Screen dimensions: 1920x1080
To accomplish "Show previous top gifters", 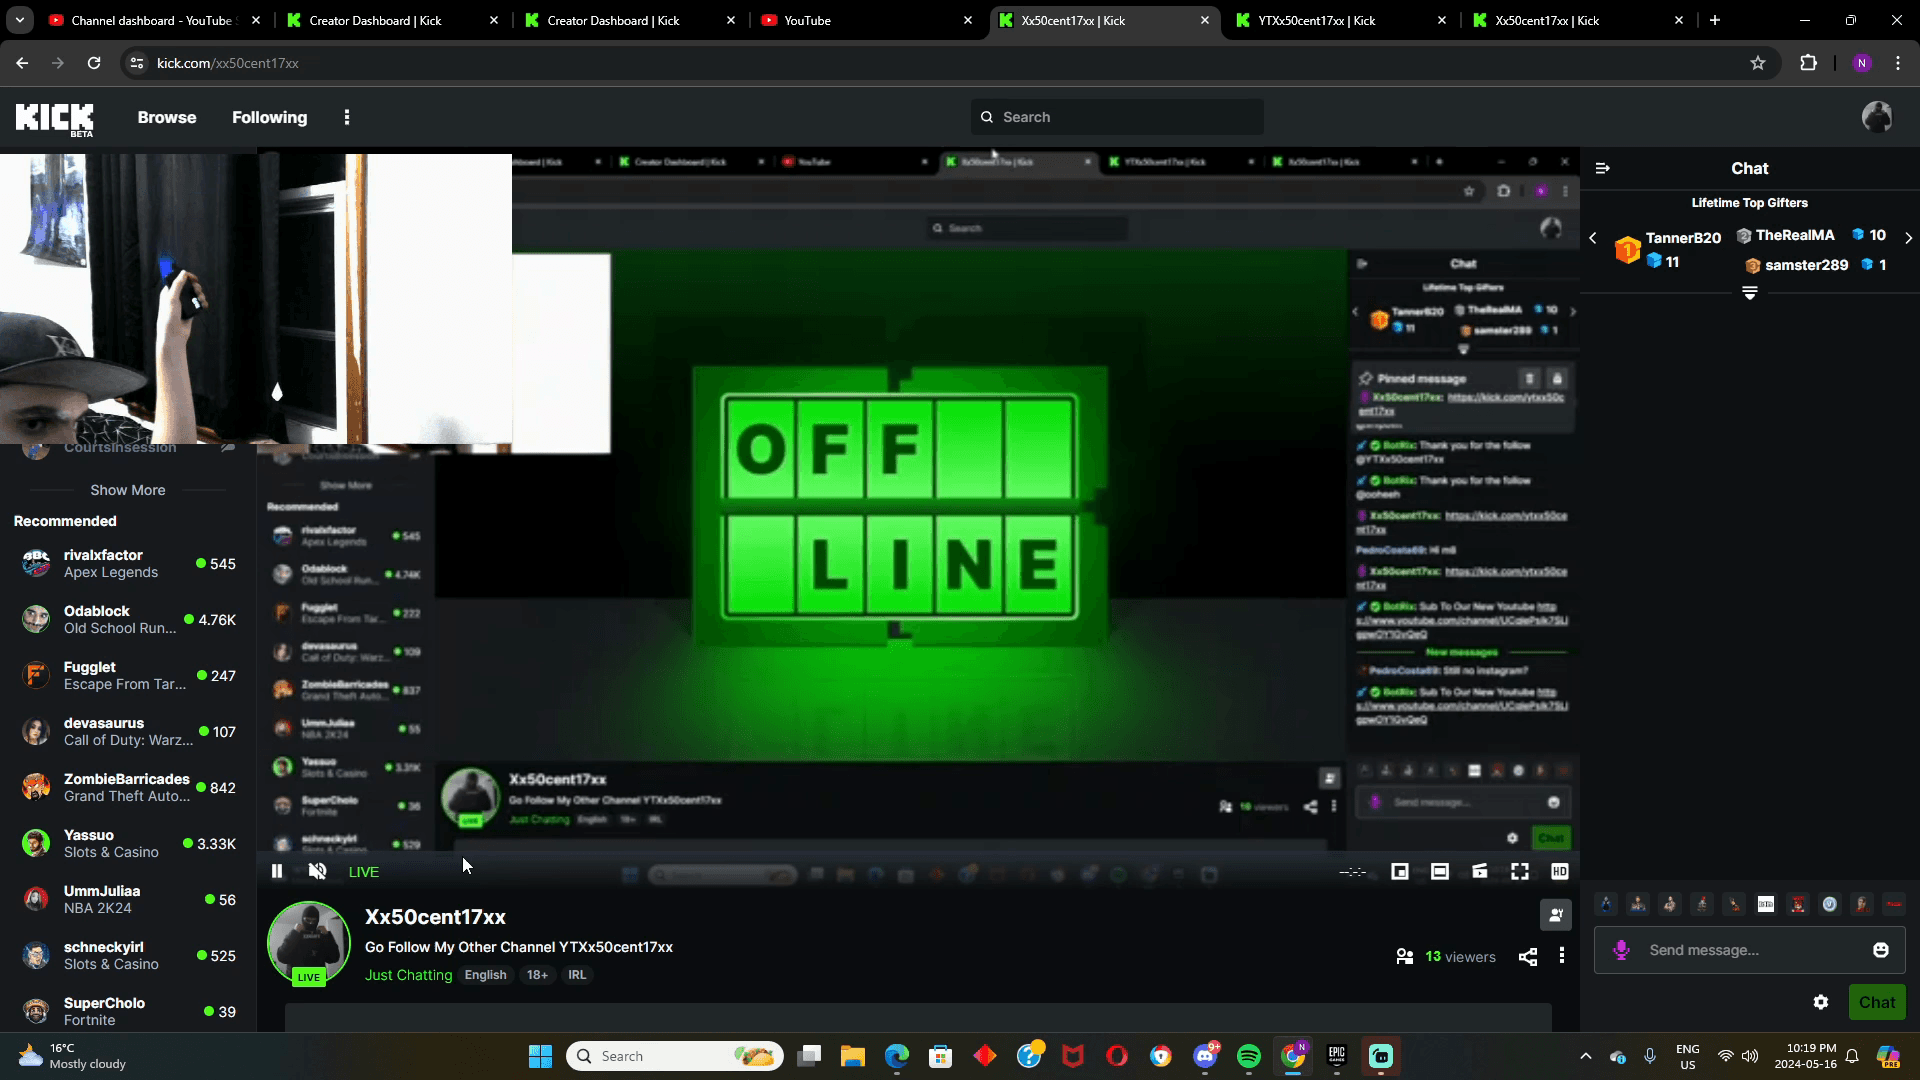I will (x=1593, y=238).
